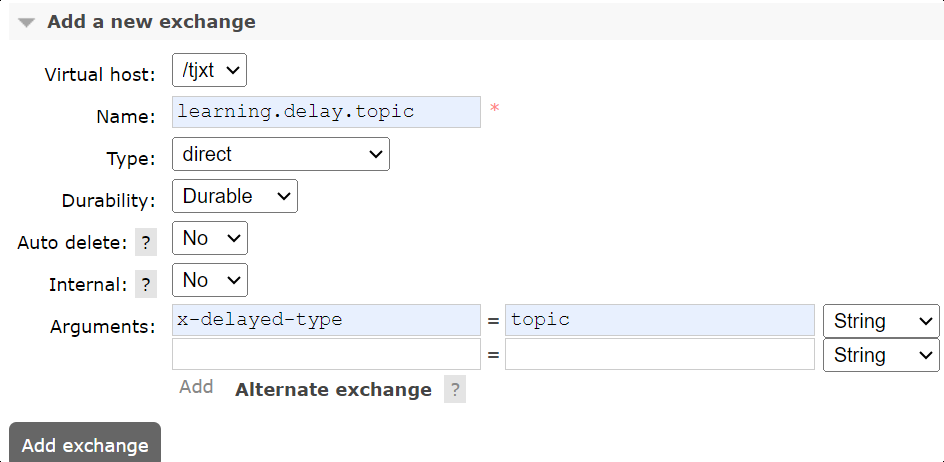Open the second argument String type dropdown

click(880, 355)
